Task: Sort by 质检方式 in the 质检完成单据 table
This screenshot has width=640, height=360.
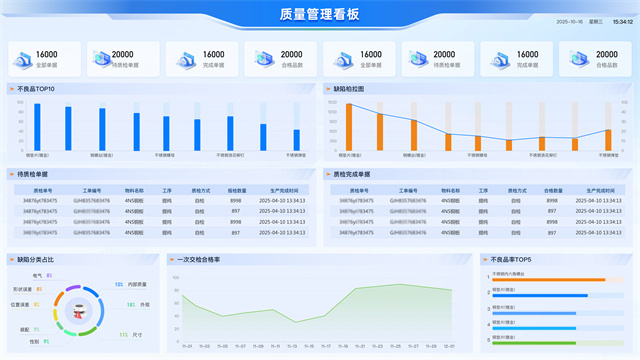Action: (517, 191)
